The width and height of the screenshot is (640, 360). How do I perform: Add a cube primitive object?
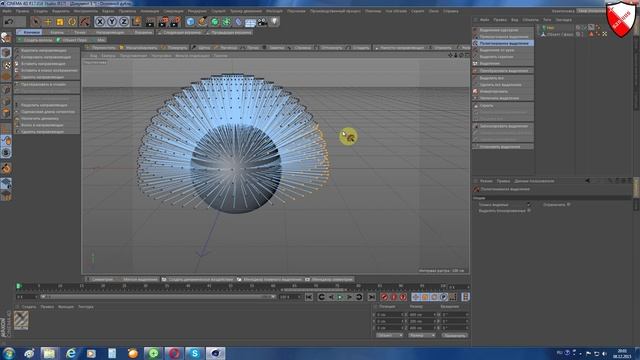point(191,21)
